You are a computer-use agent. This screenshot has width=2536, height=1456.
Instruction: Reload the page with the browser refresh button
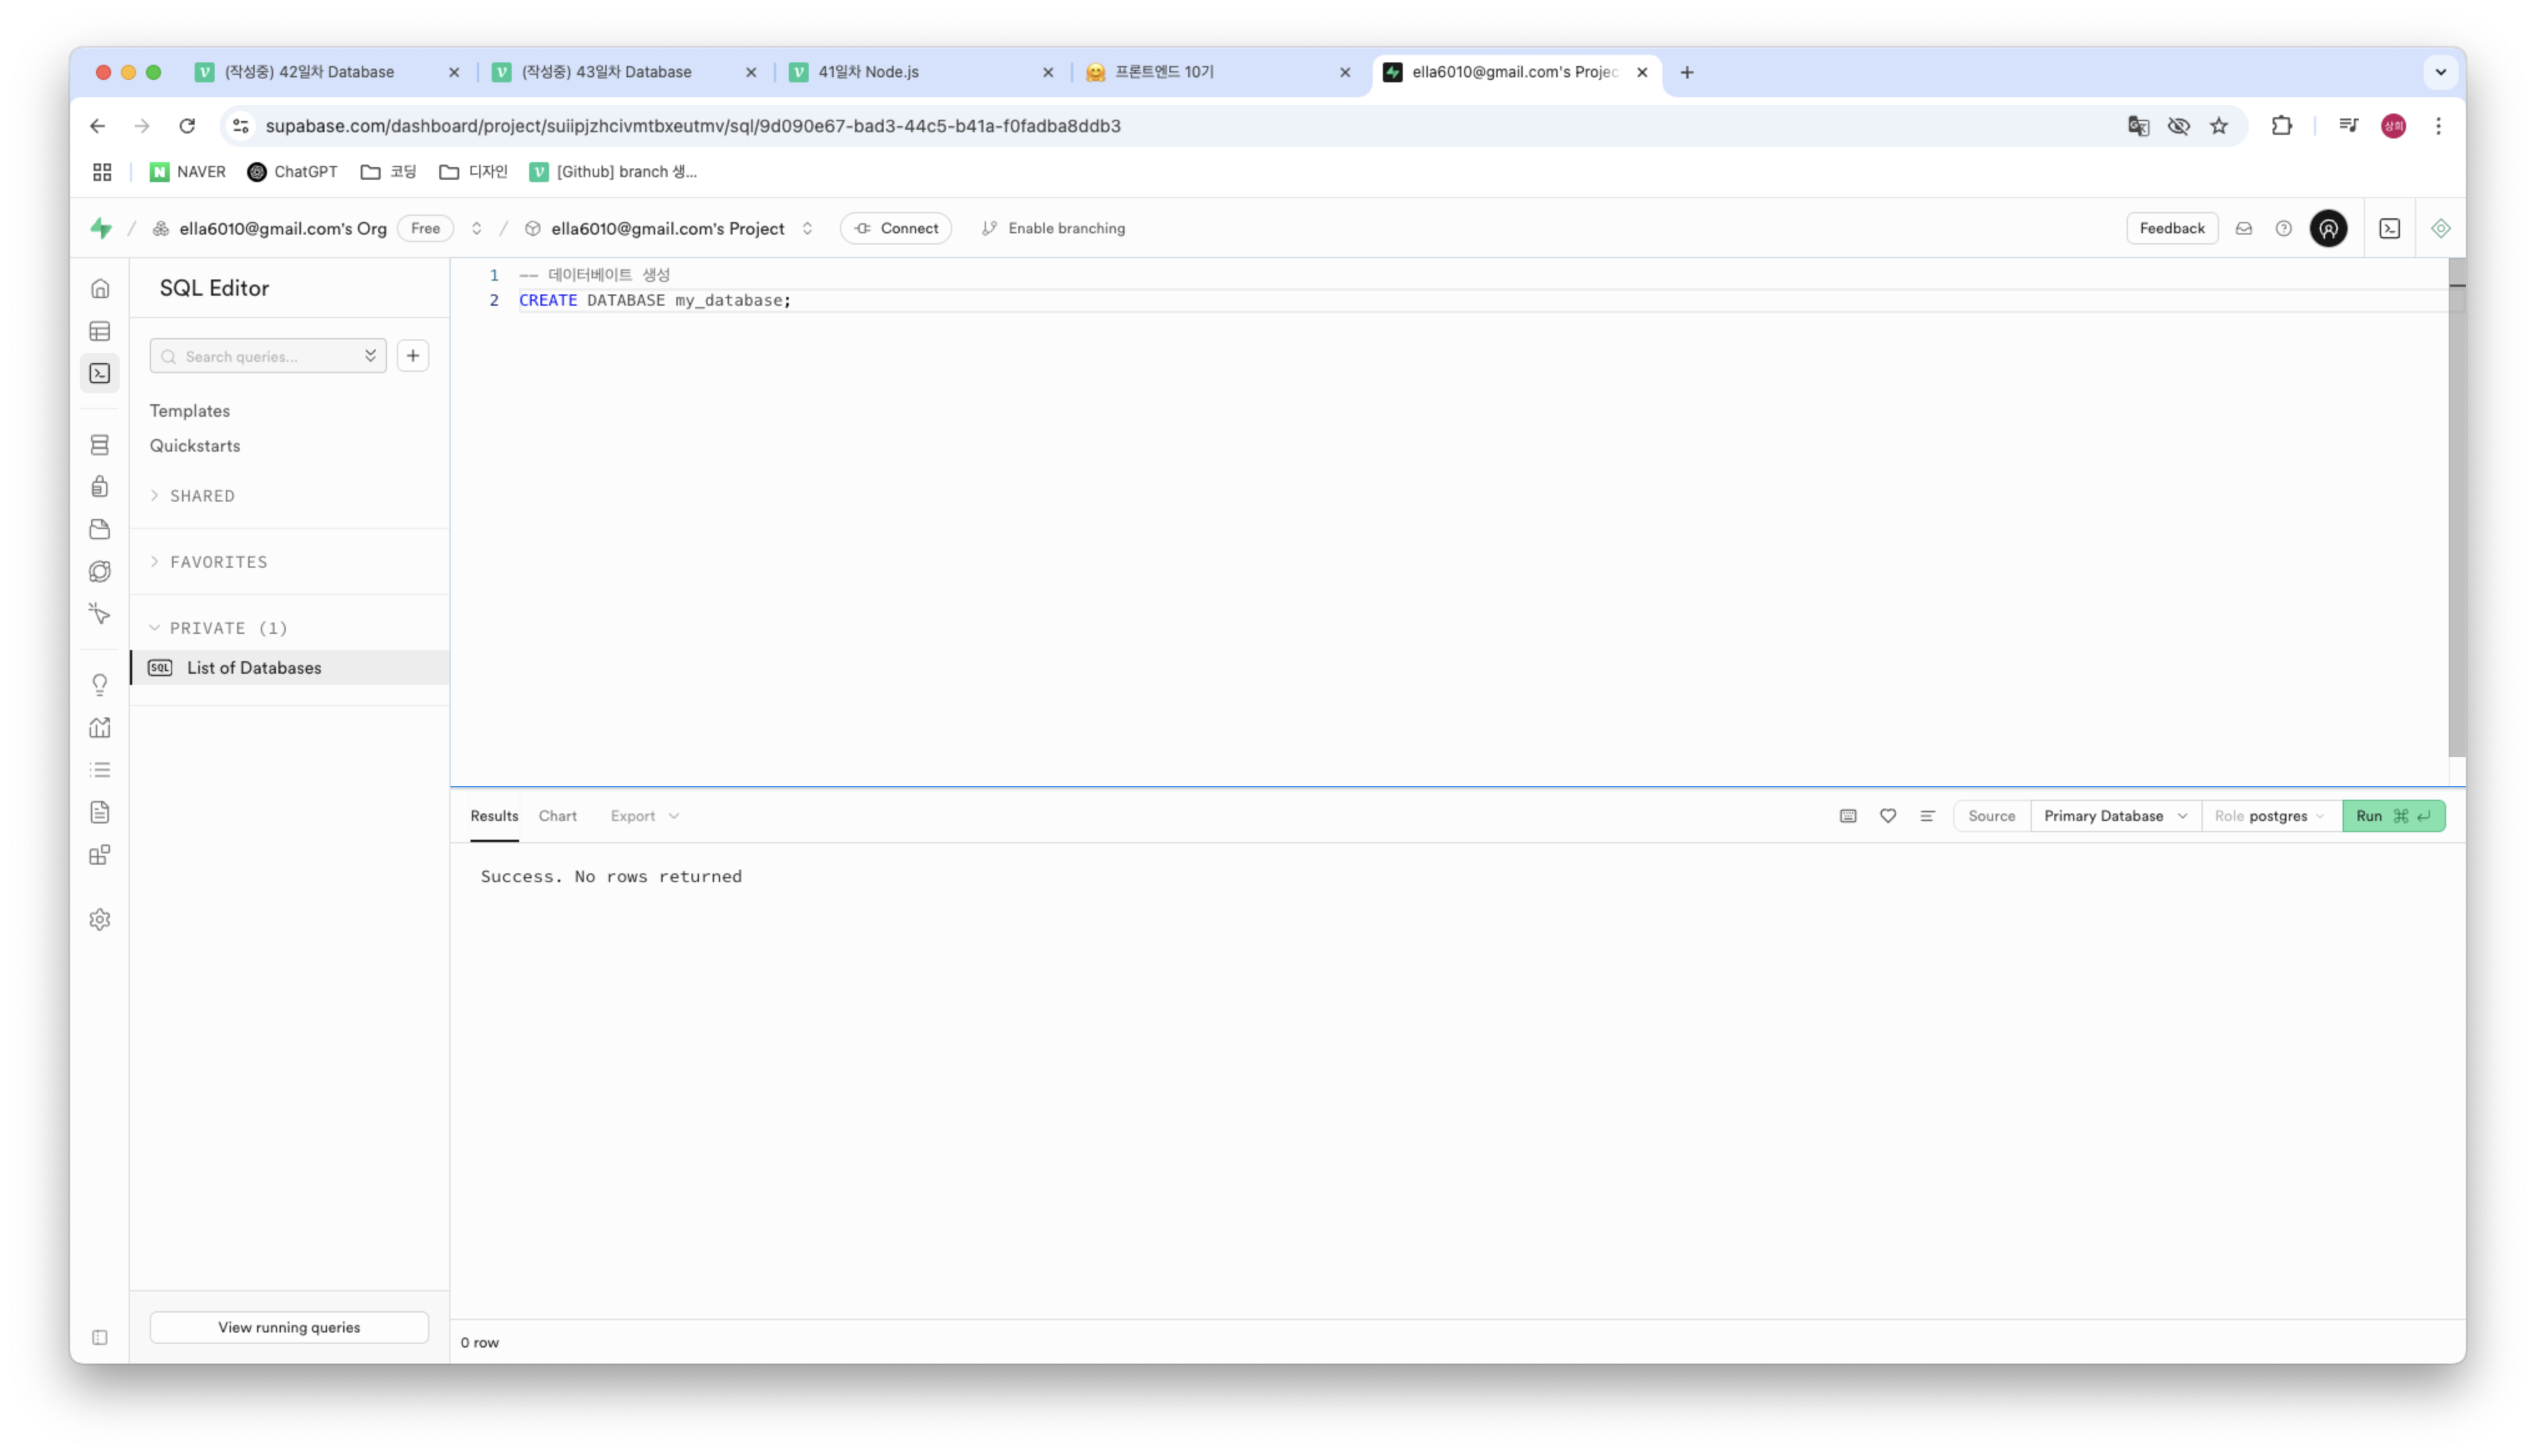coord(187,126)
